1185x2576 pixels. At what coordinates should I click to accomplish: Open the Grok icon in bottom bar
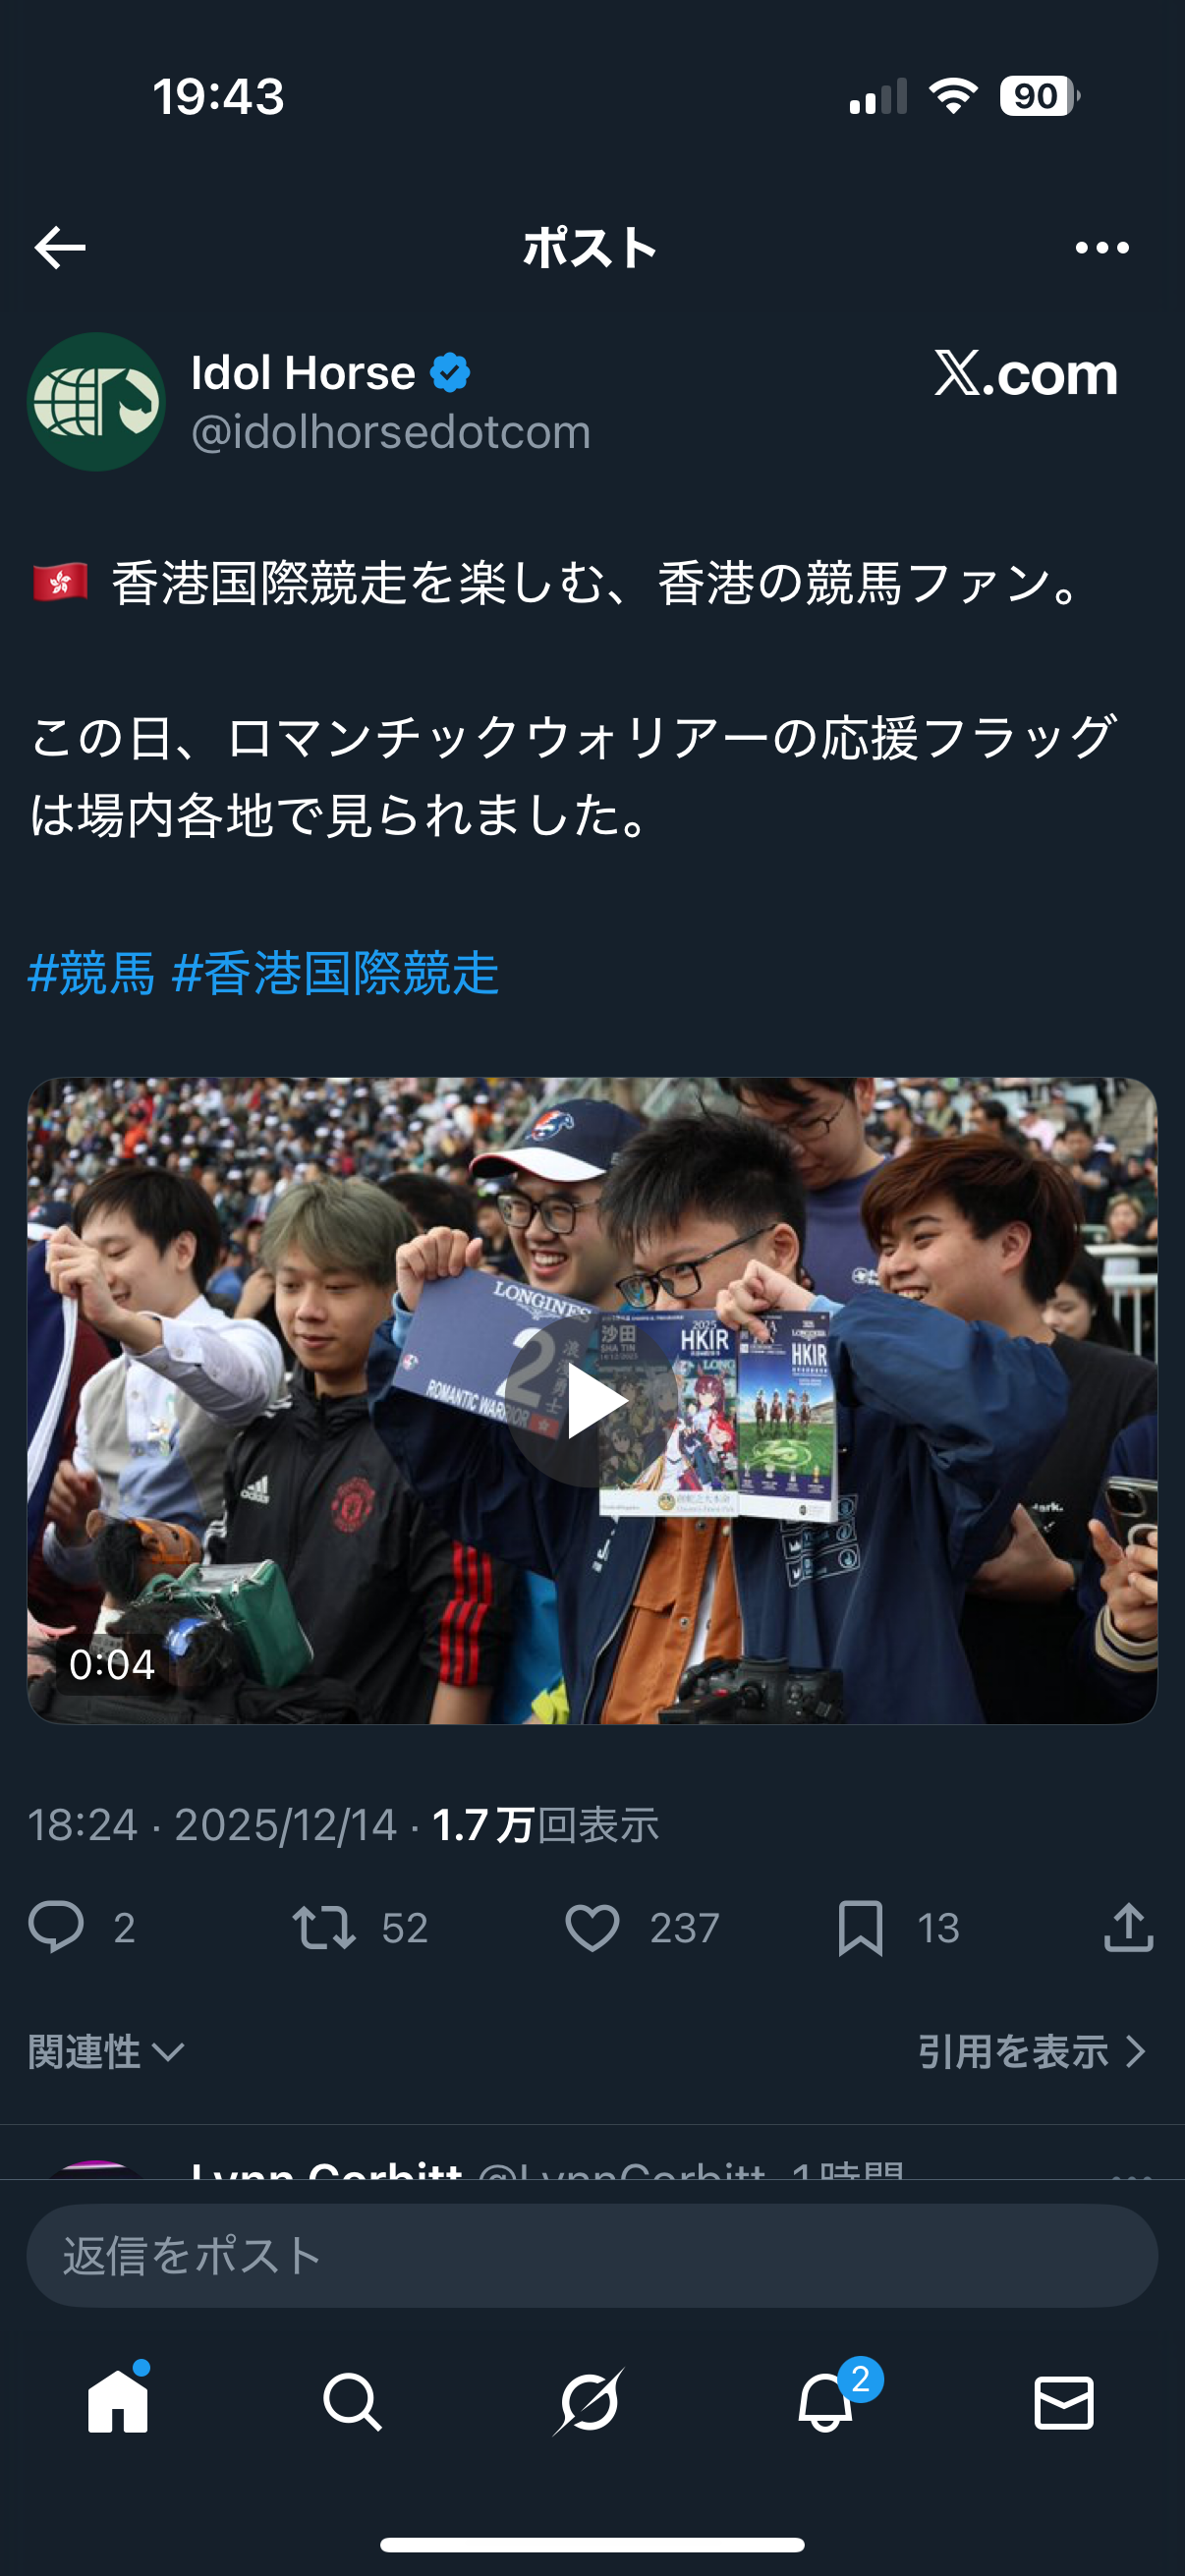pos(589,2401)
